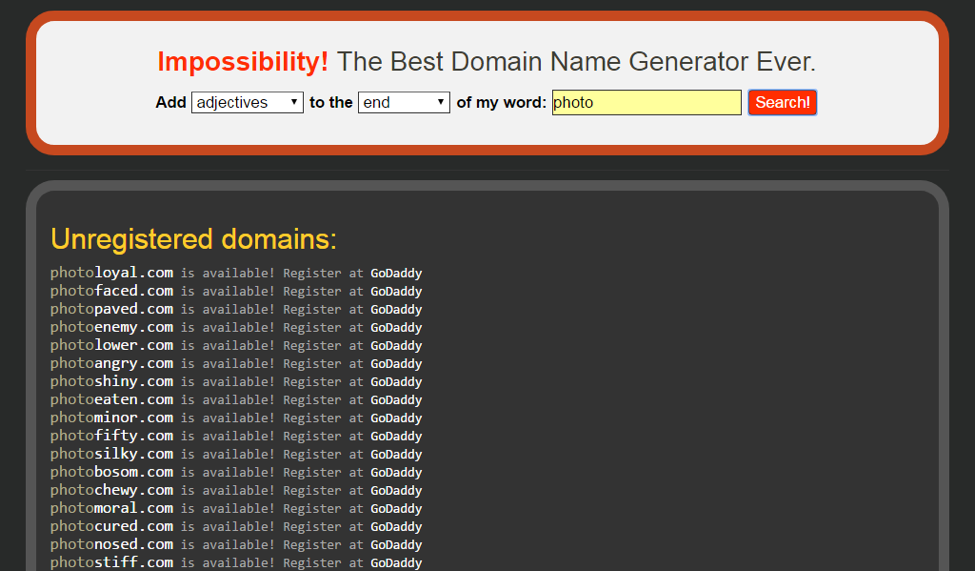The width and height of the screenshot is (975, 571).
Task: Open GoDaddy link for photominor.com
Action: [396, 418]
